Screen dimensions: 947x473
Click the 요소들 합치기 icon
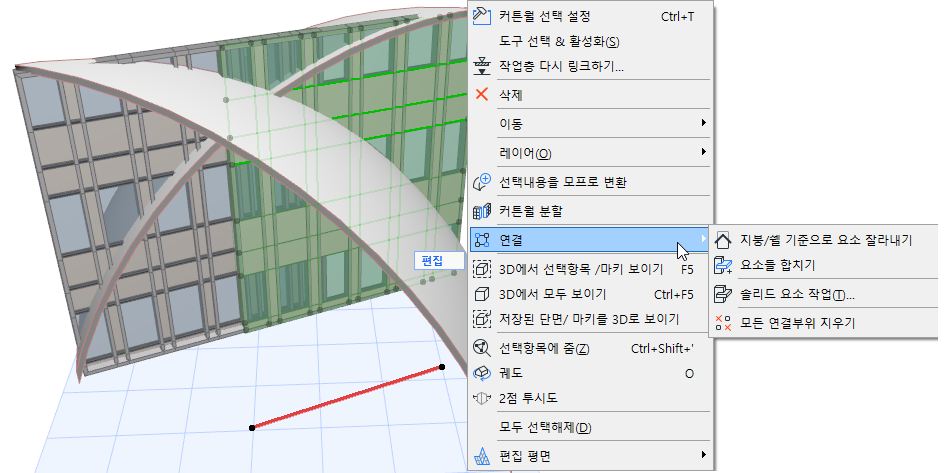pyautogui.click(x=723, y=265)
